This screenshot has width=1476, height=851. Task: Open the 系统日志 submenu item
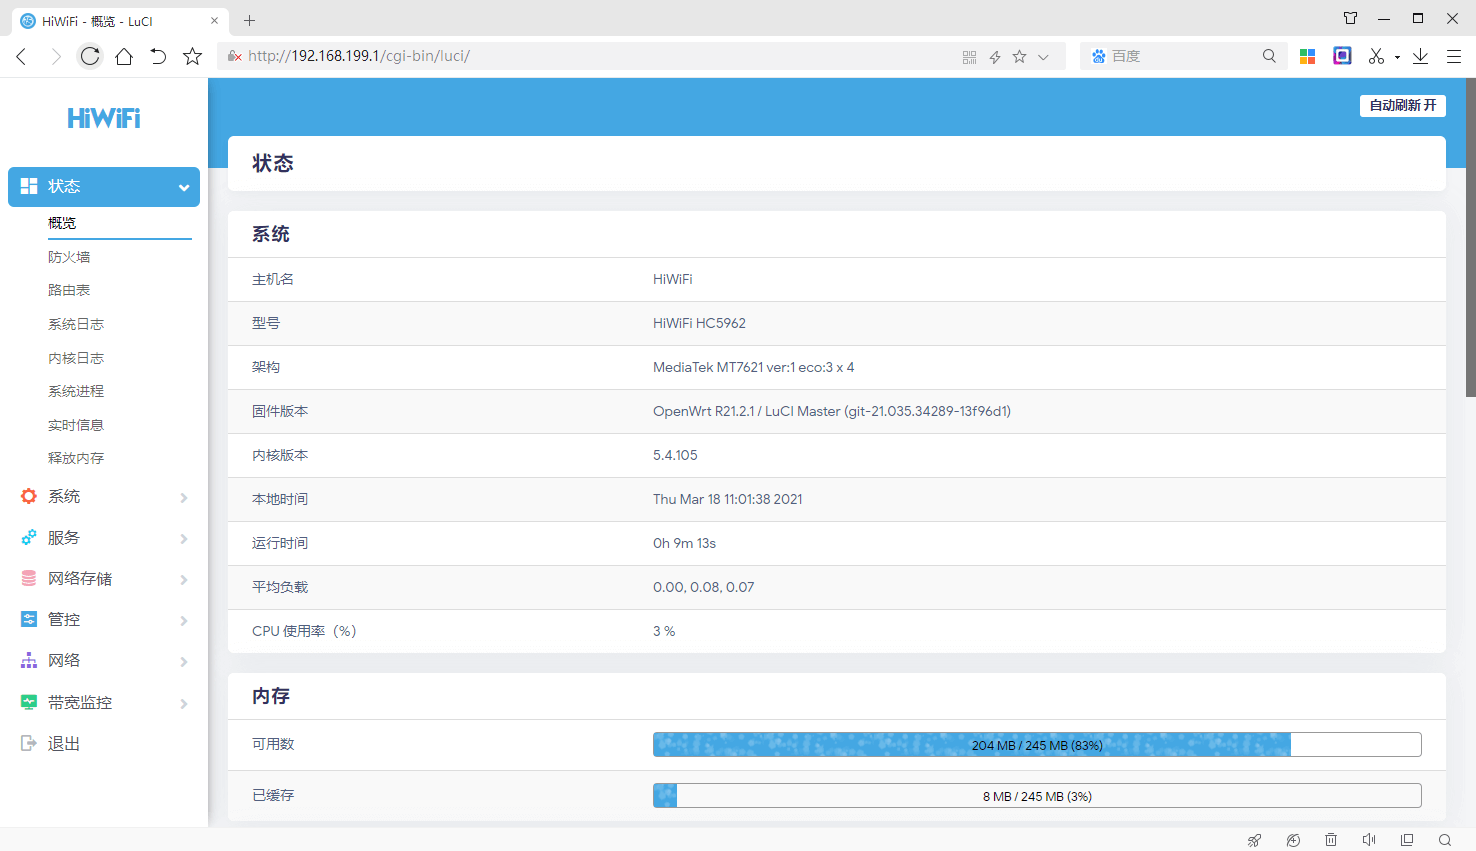tap(76, 324)
